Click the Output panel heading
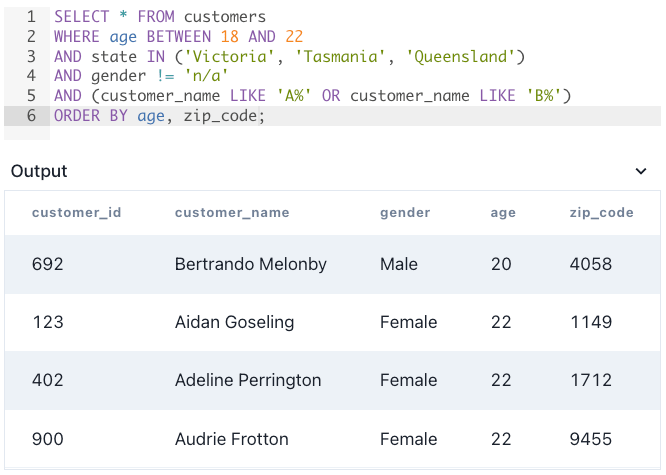Viewport: 666px width, 475px height. click(x=39, y=171)
